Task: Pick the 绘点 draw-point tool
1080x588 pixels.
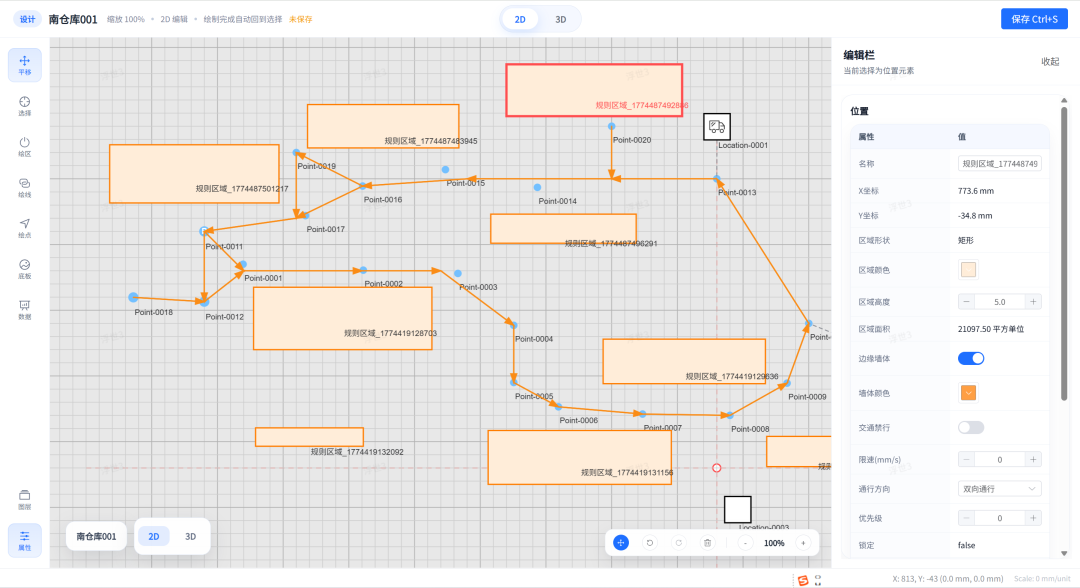Action: 25,228
